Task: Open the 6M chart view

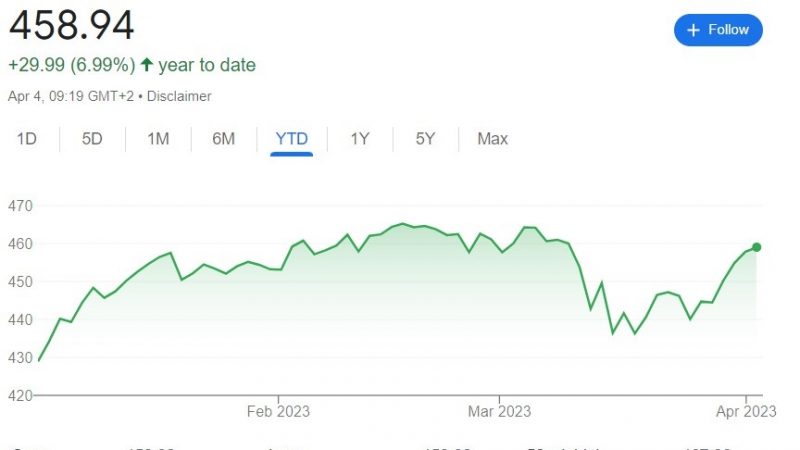Action: point(223,139)
